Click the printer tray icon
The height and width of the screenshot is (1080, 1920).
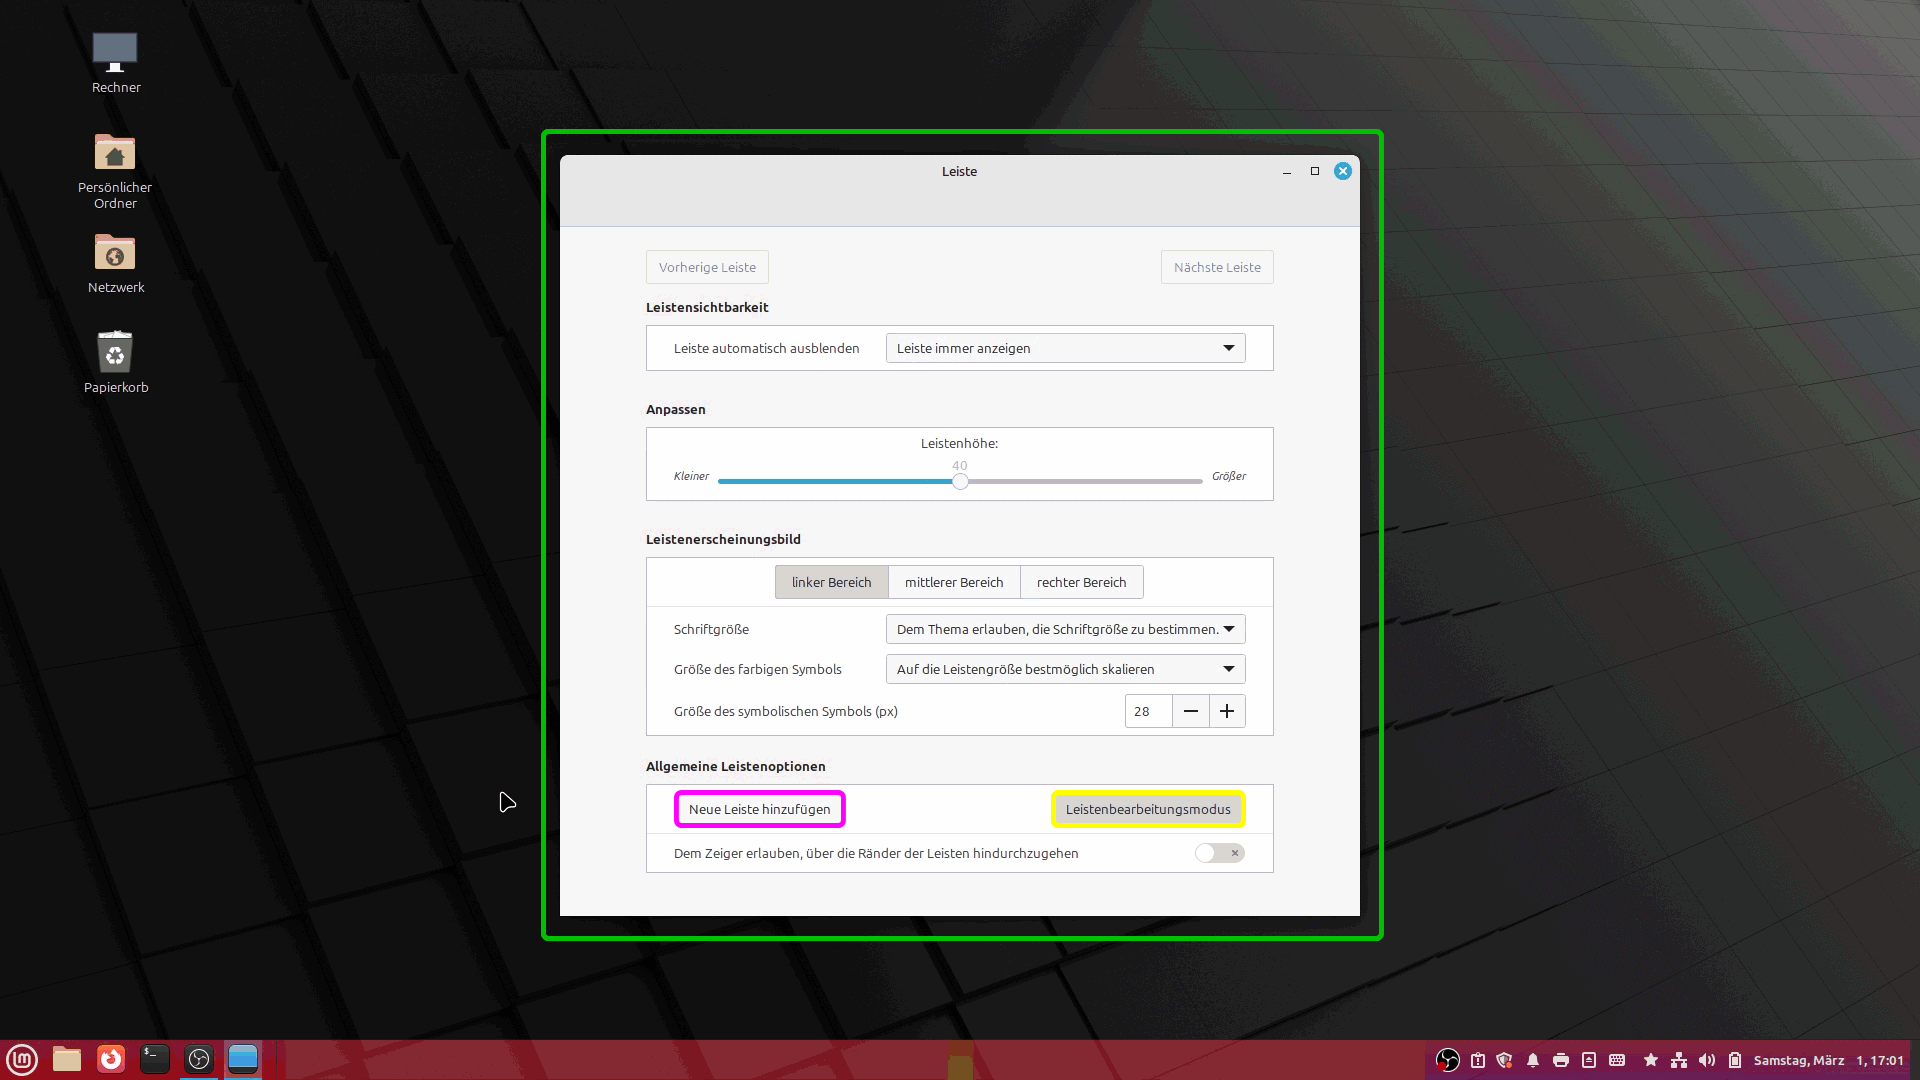point(1561,1060)
